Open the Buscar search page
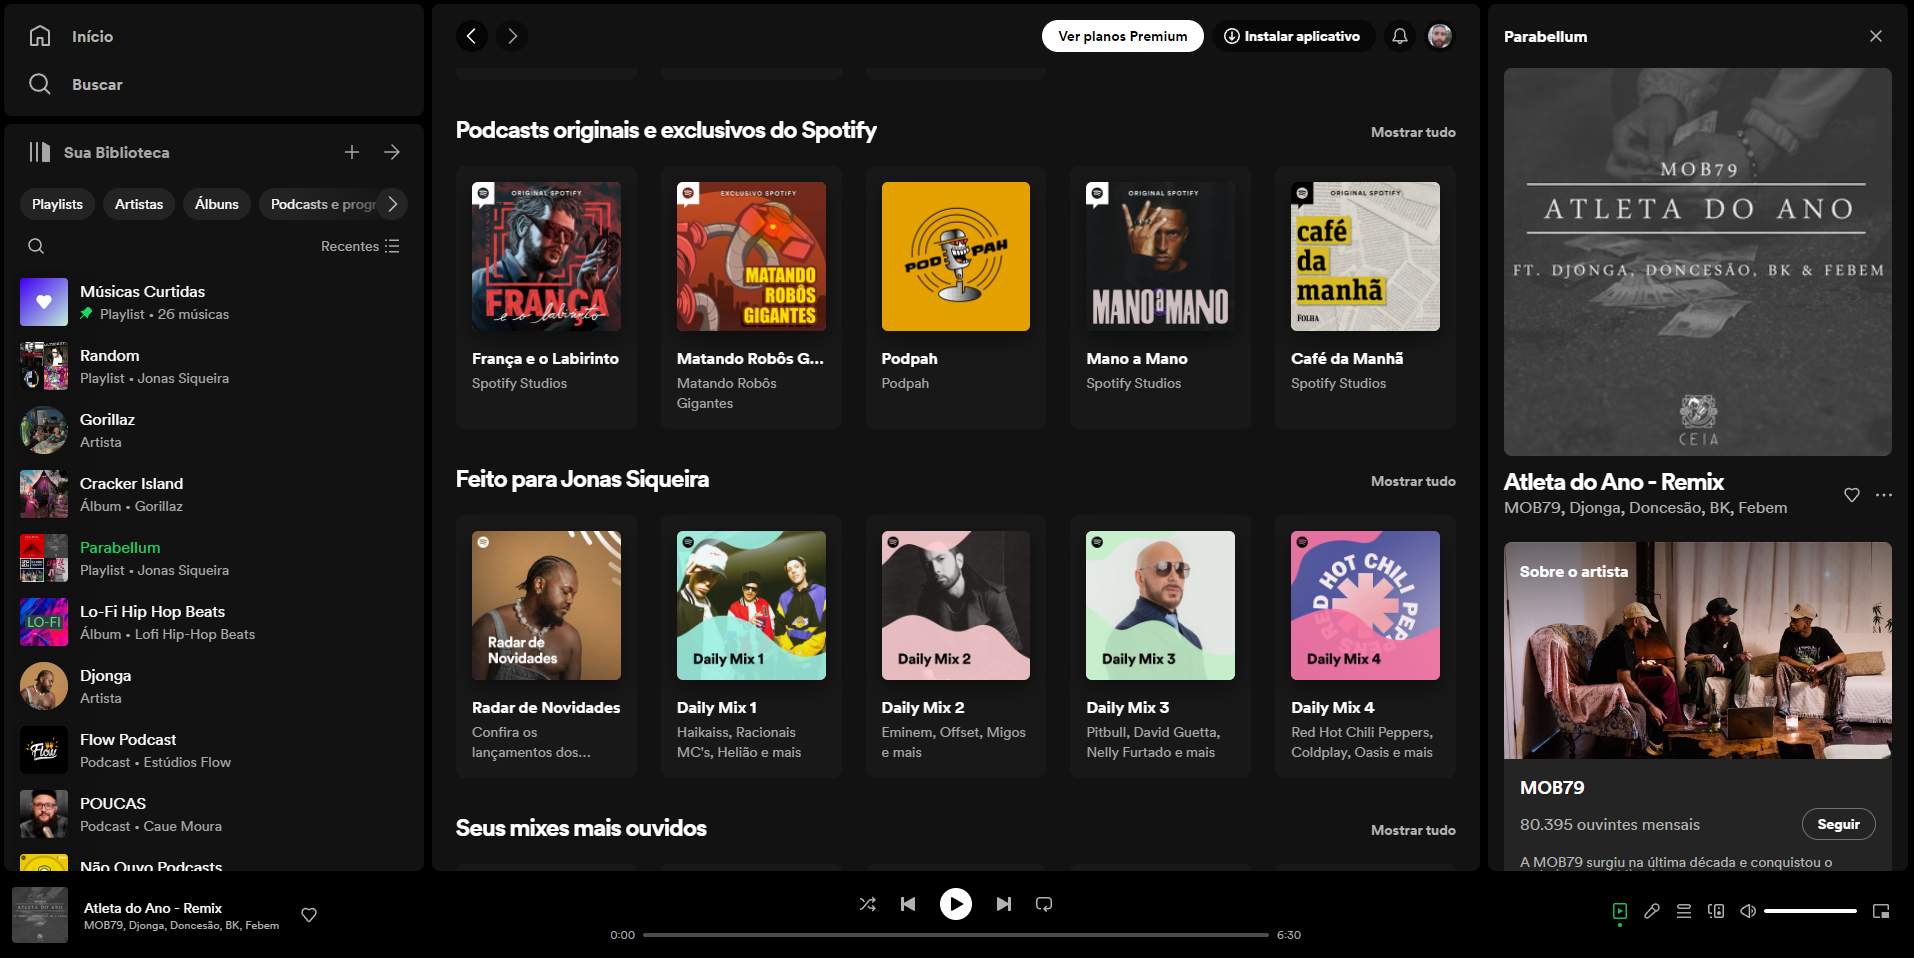 click(76, 84)
